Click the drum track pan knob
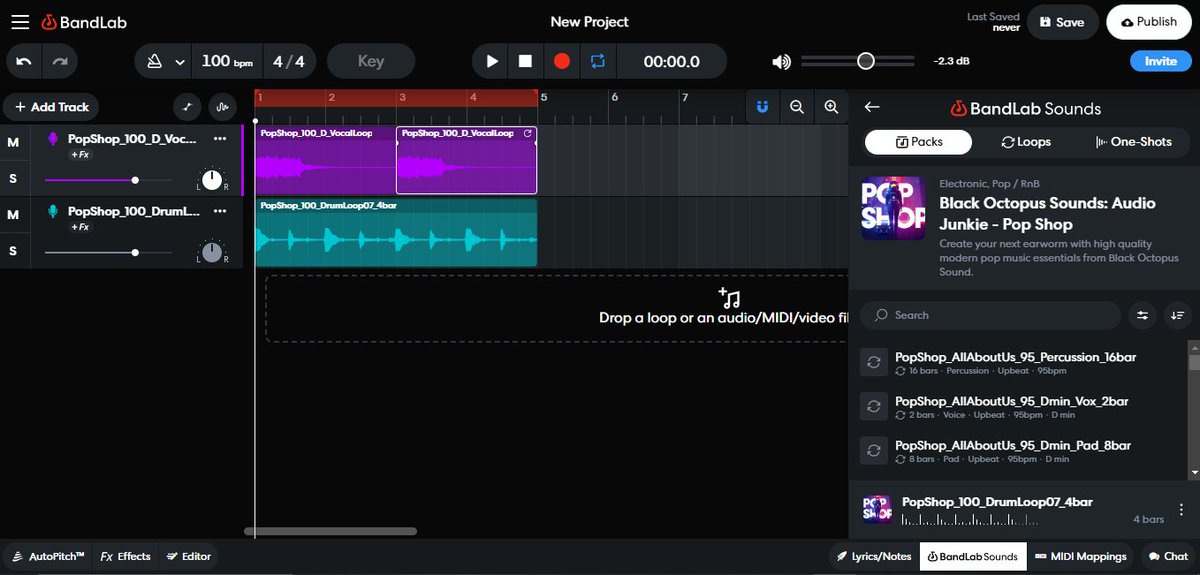This screenshot has height=575, width=1200. coord(212,252)
